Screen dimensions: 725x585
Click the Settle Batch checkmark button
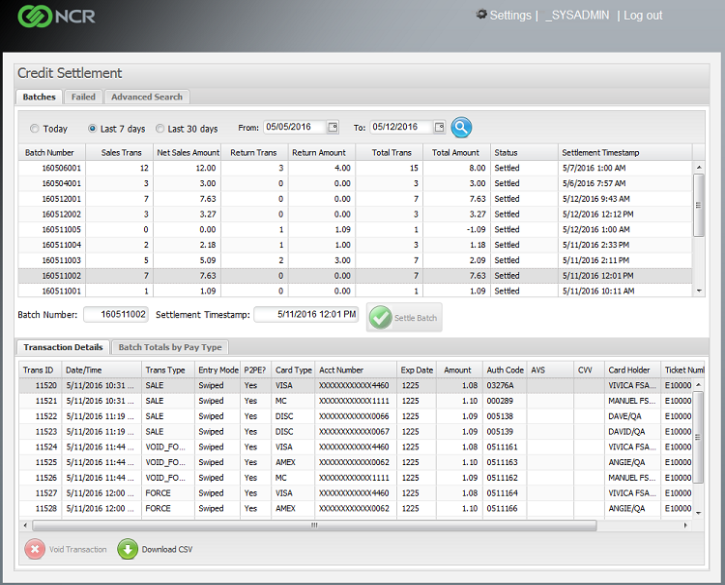tap(380, 317)
